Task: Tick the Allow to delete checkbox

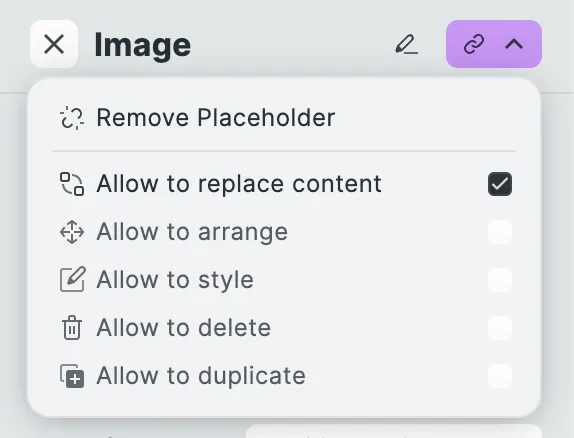Action: tap(500, 328)
